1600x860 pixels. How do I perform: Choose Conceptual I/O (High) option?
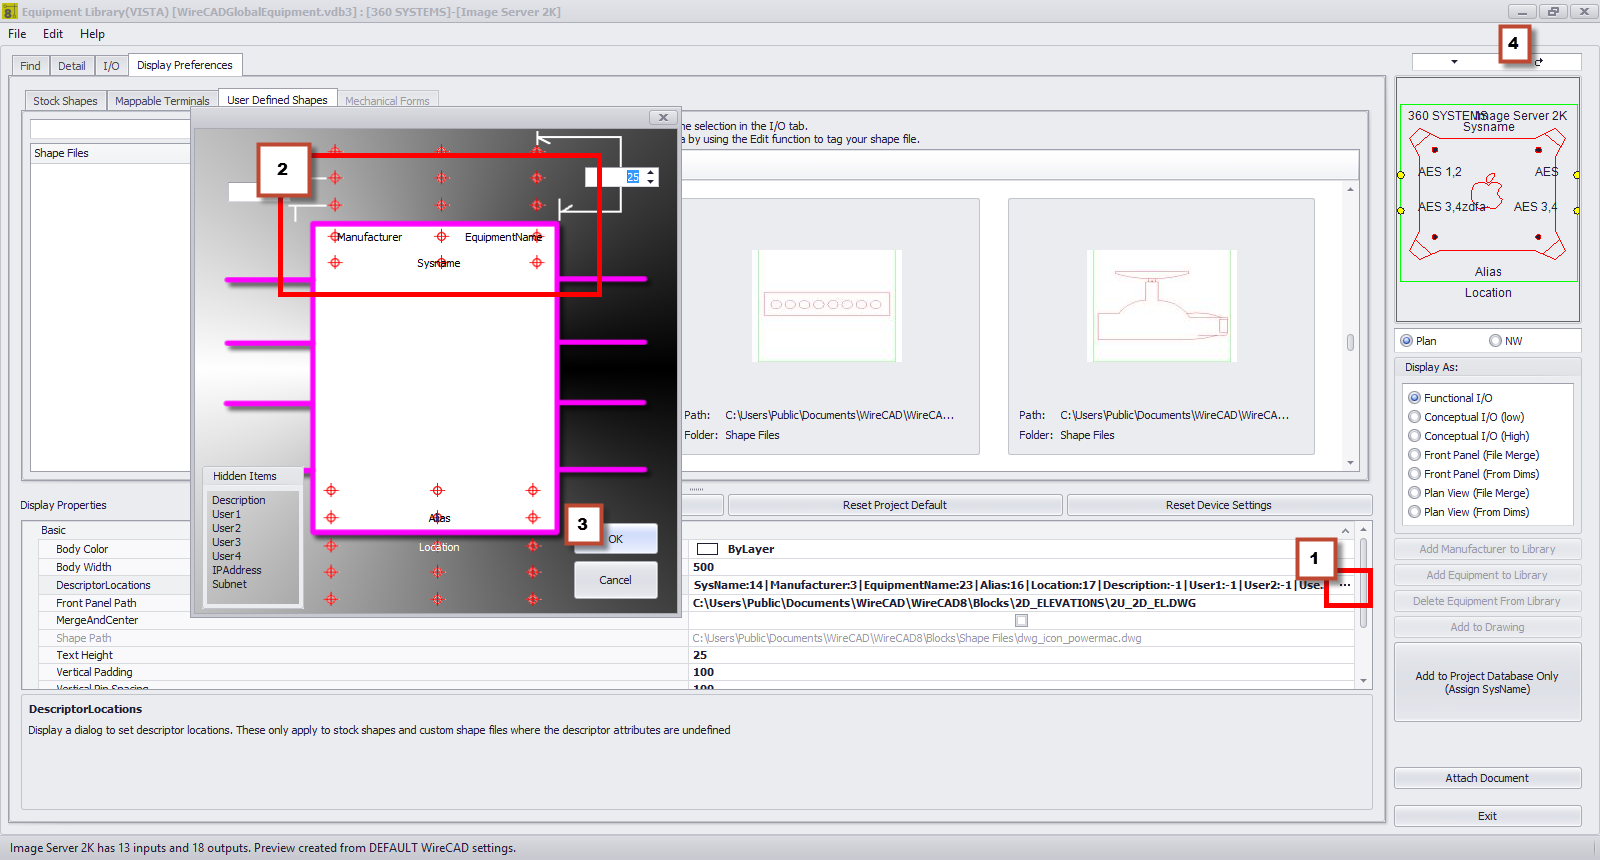point(1414,436)
